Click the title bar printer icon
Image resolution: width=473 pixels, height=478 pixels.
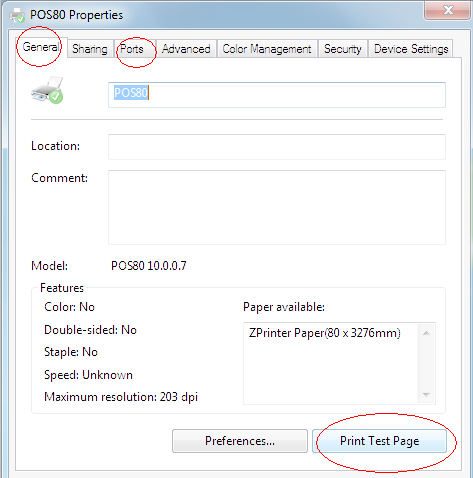coord(17,15)
